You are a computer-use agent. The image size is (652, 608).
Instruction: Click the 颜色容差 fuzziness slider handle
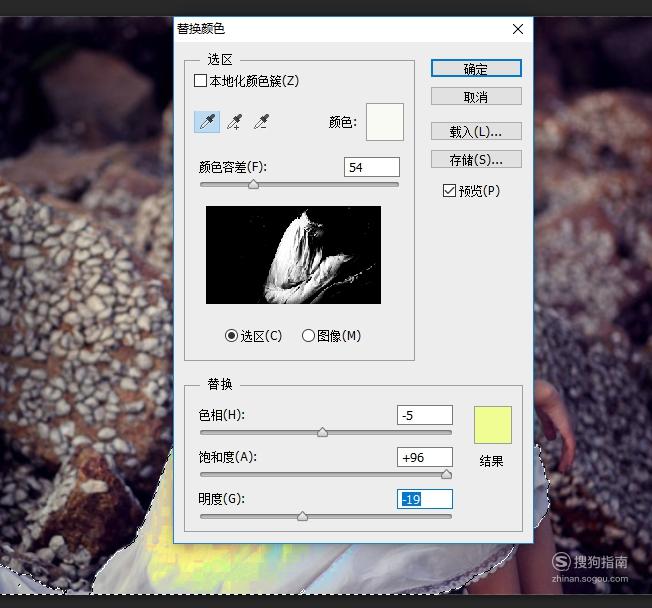point(253,184)
